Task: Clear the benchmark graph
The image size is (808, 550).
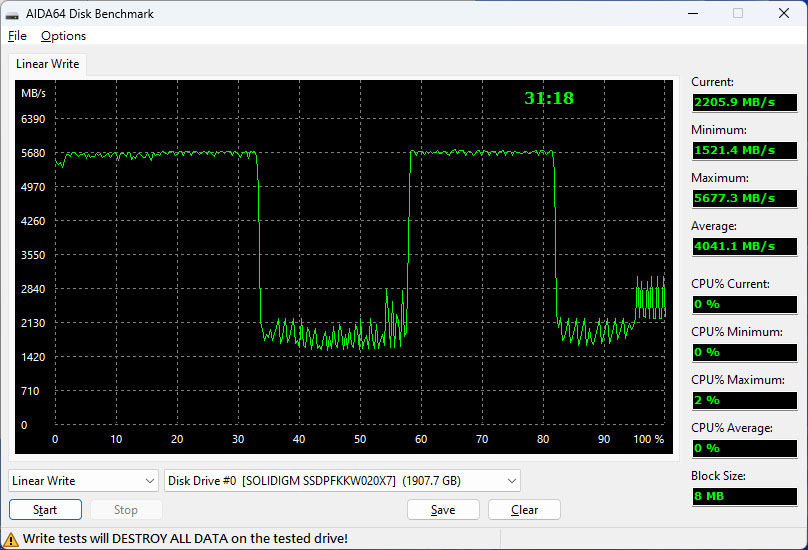Action: [x=524, y=510]
